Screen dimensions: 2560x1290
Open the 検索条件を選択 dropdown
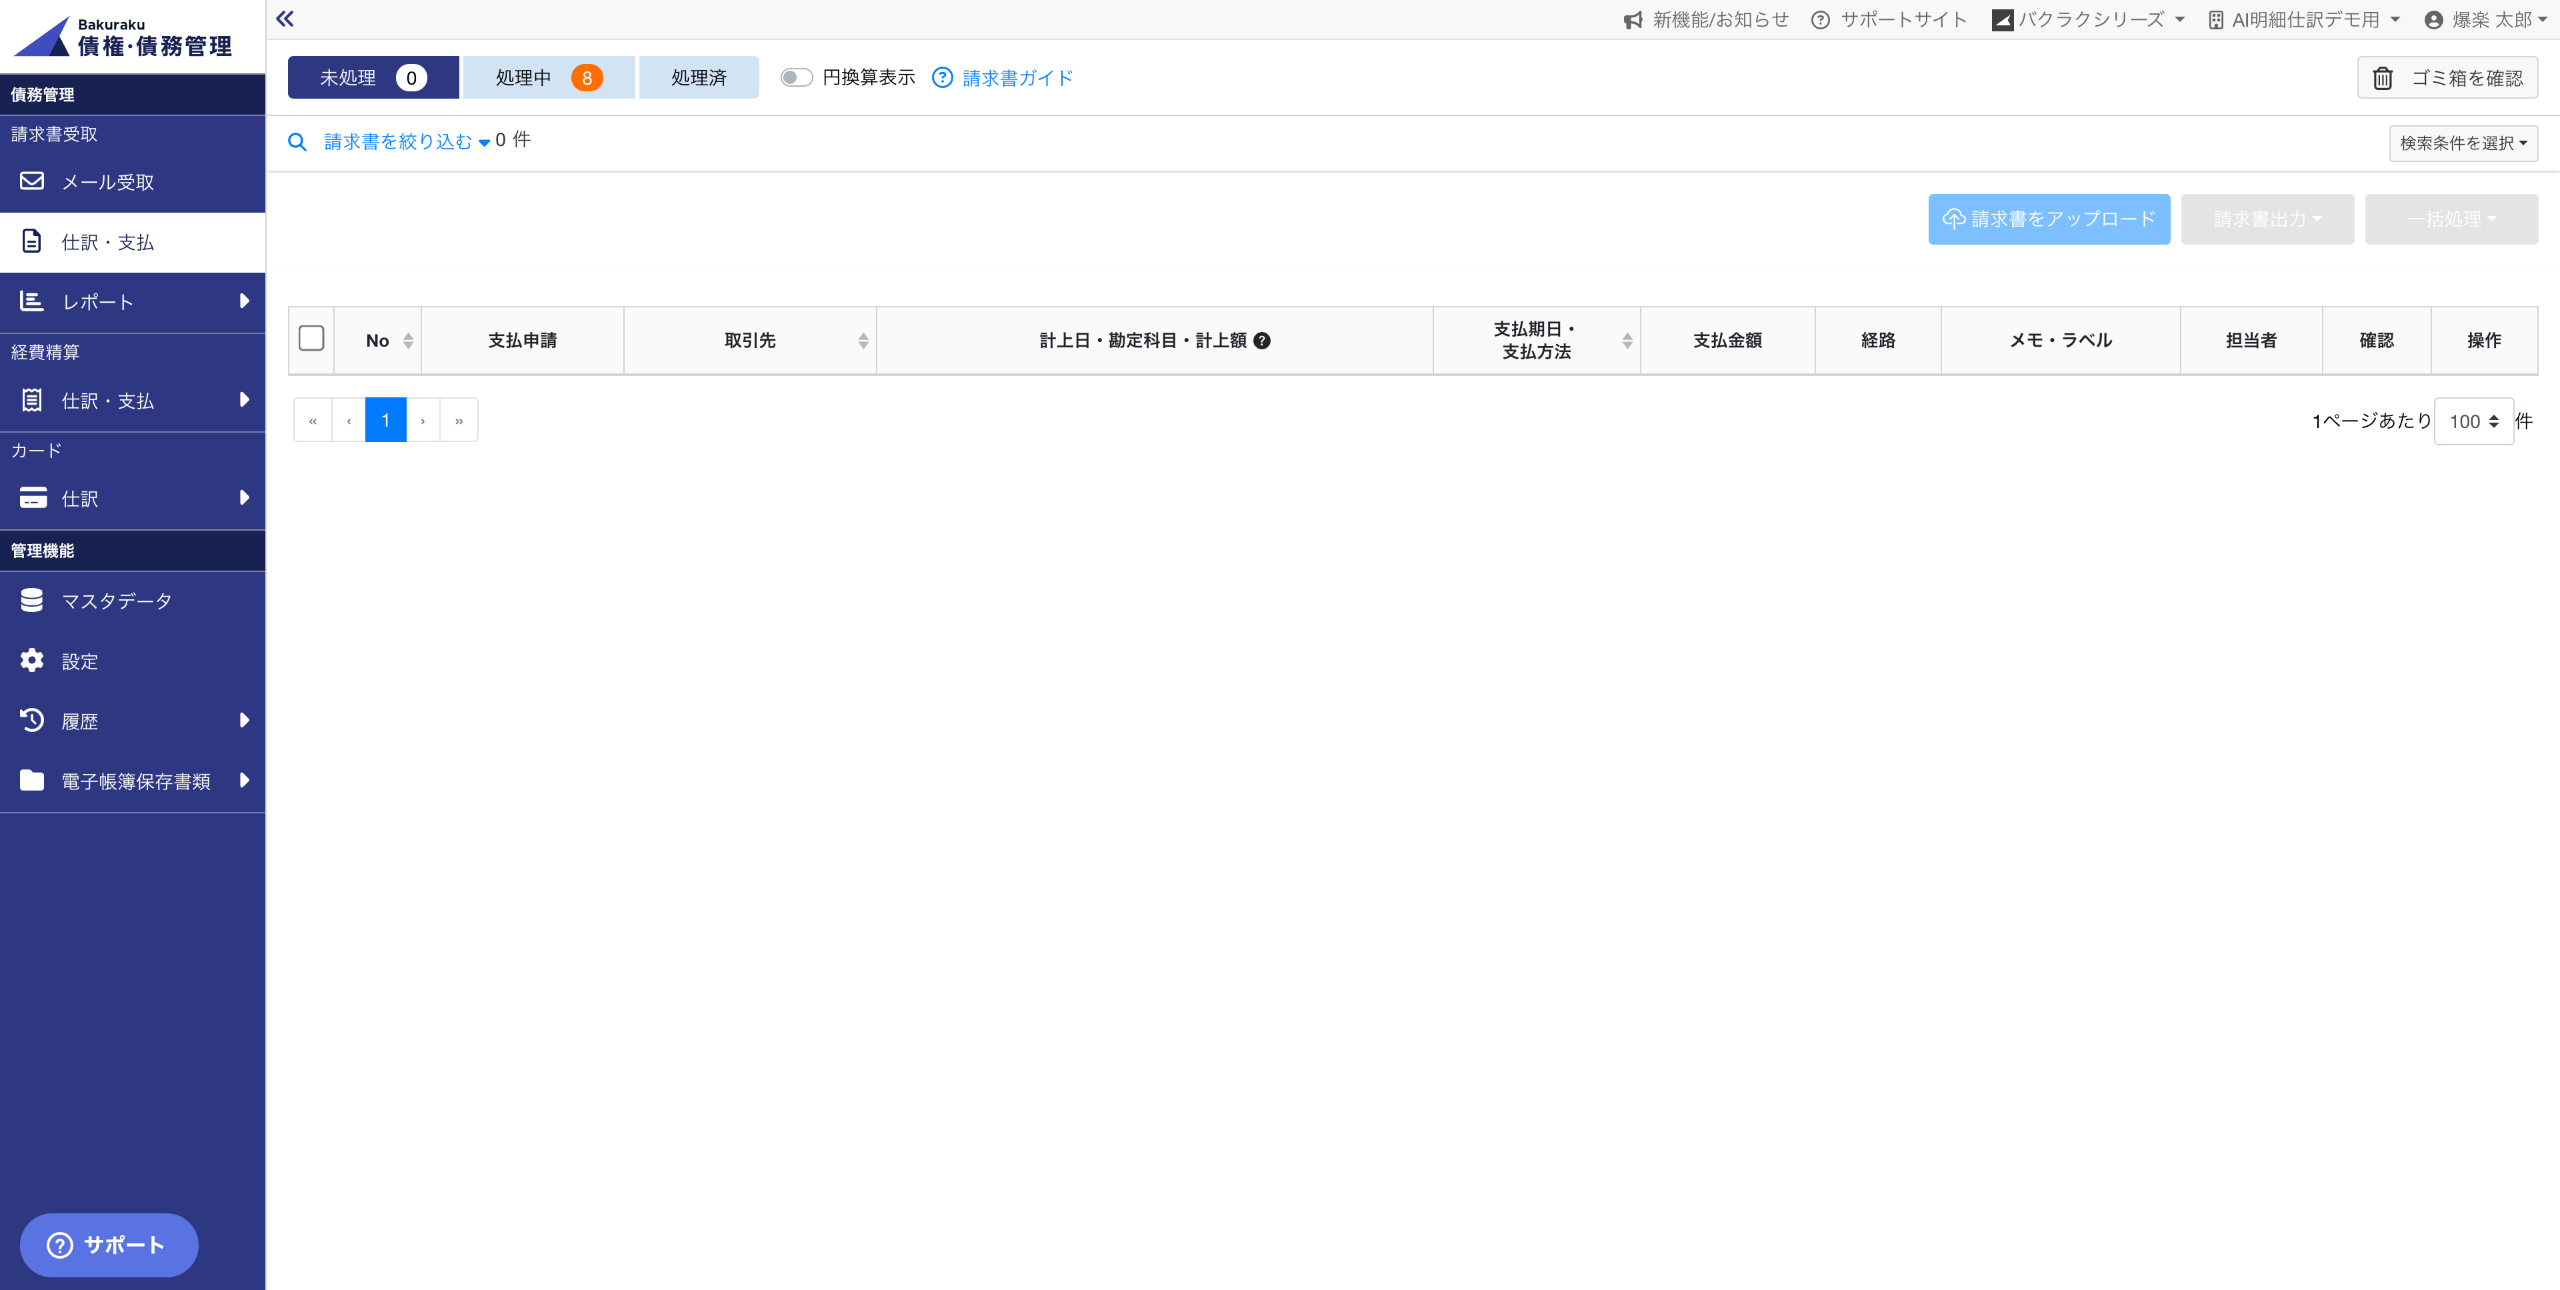click(x=2463, y=143)
